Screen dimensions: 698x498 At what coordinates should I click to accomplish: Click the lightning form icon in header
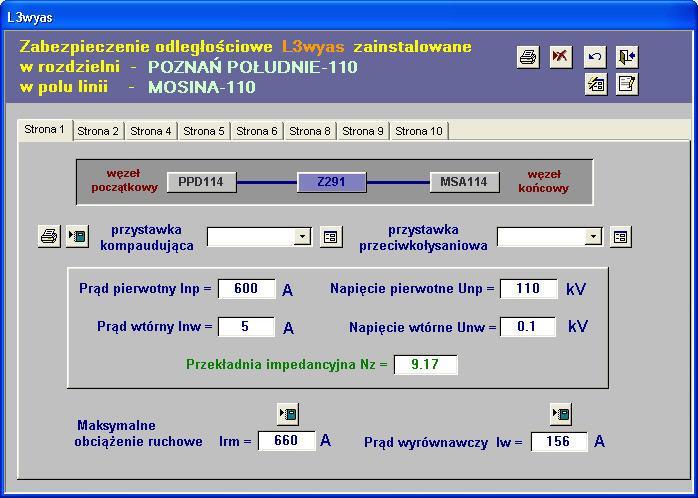tap(596, 84)
